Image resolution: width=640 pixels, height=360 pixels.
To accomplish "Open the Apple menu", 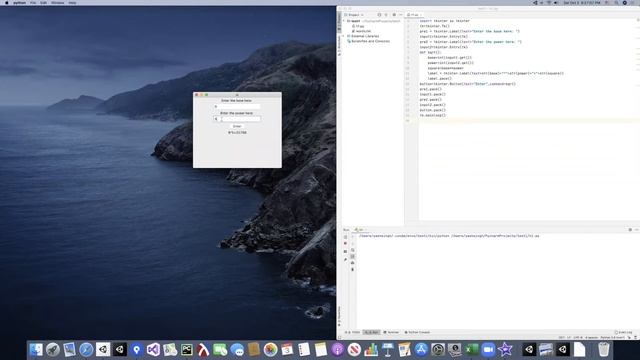I will (7, 3).
